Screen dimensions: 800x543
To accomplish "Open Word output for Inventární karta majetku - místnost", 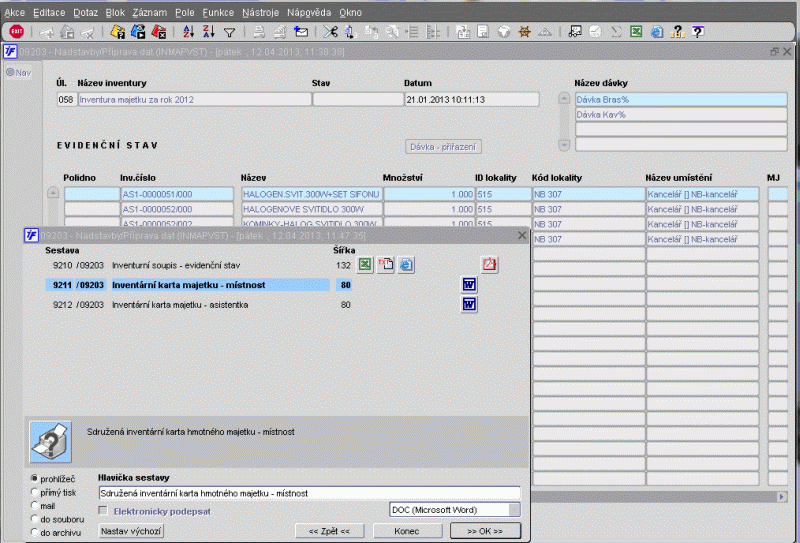I will (x=469, y=285).
